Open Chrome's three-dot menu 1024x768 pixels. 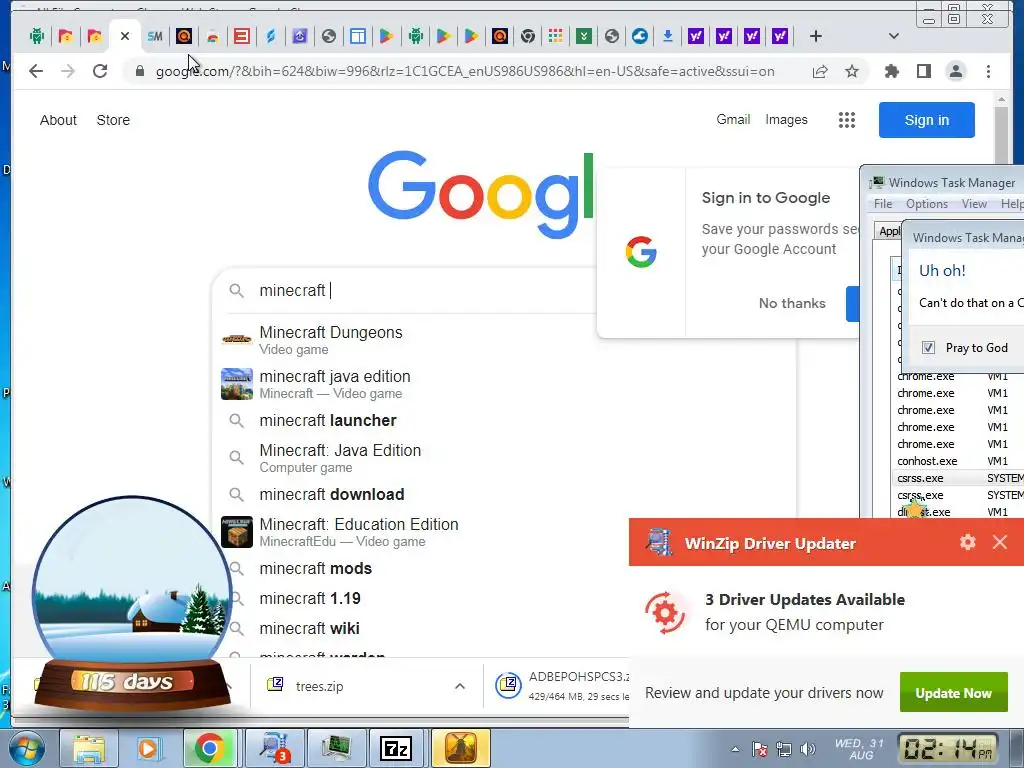(988, 71)
